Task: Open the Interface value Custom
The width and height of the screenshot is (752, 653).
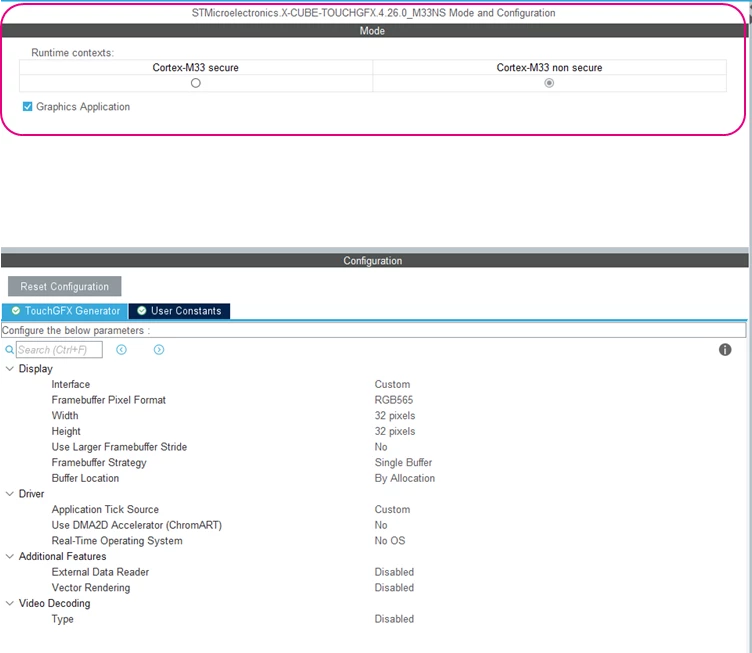Action: coord(392,385)
